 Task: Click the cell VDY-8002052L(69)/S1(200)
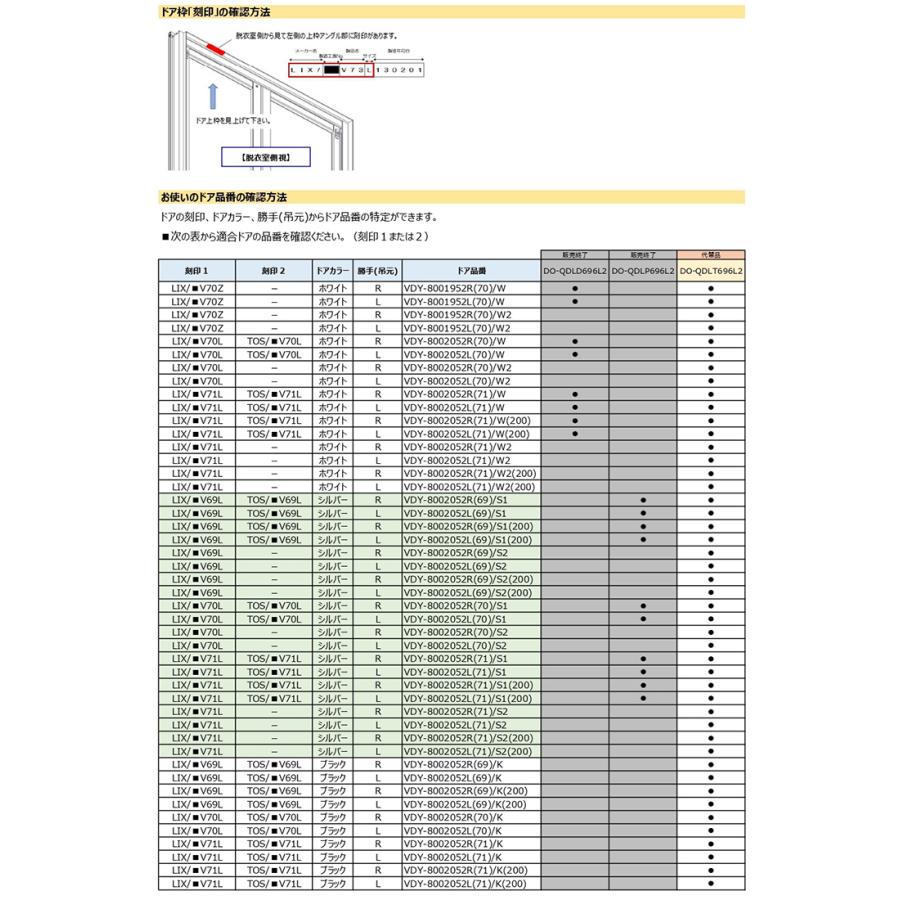(x=471, y=540)
